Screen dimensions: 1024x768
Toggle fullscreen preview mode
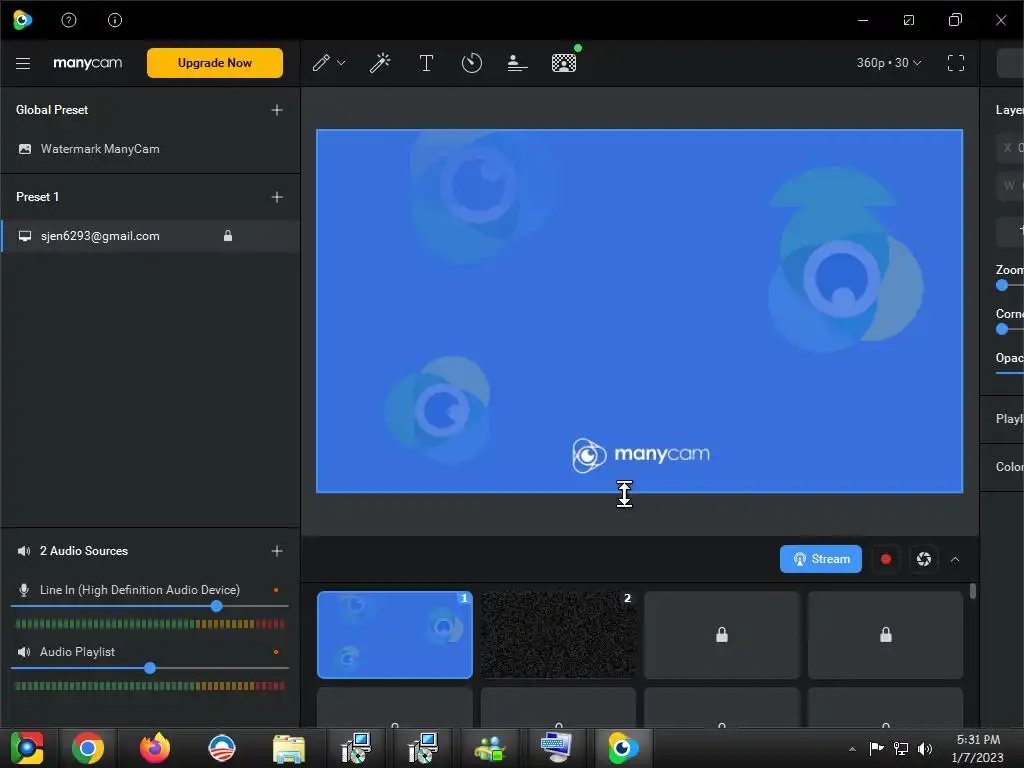(x=956, y=63)
